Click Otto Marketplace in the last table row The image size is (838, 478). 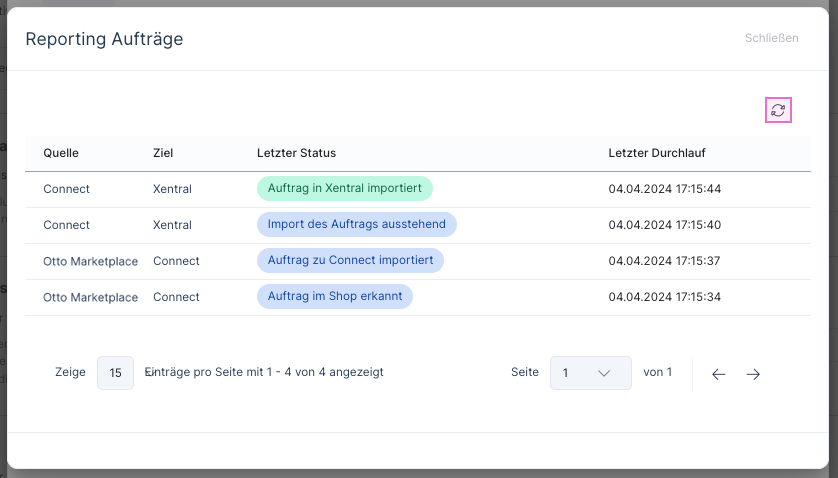[90, 297]
